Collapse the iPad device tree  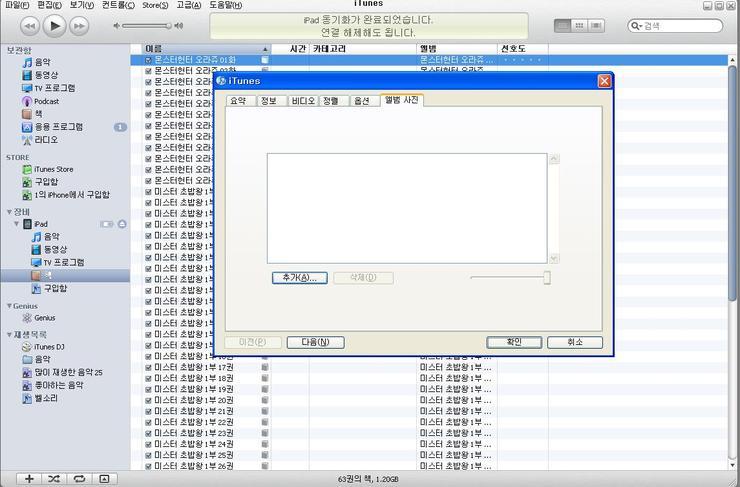click(x=17, y=224)
